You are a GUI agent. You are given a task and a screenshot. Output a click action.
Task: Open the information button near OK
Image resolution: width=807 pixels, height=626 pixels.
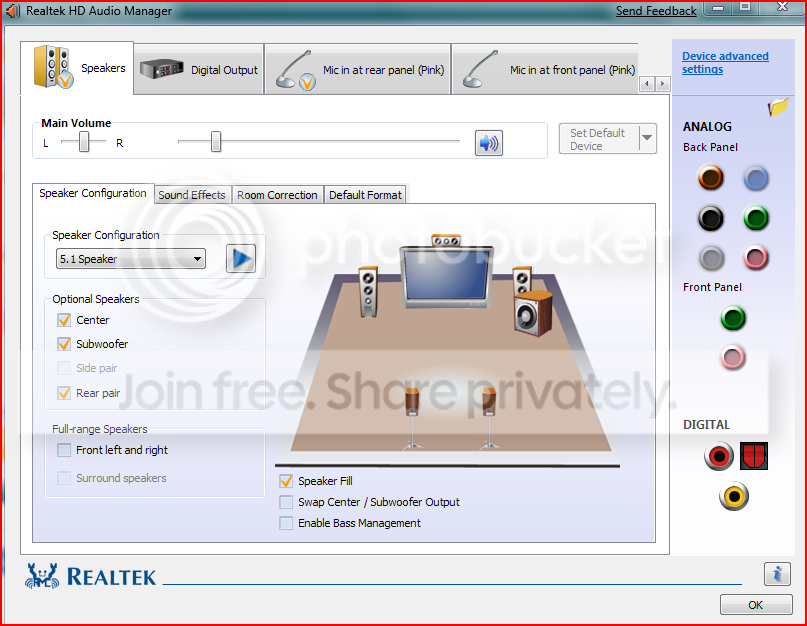(x=777, y=573)
